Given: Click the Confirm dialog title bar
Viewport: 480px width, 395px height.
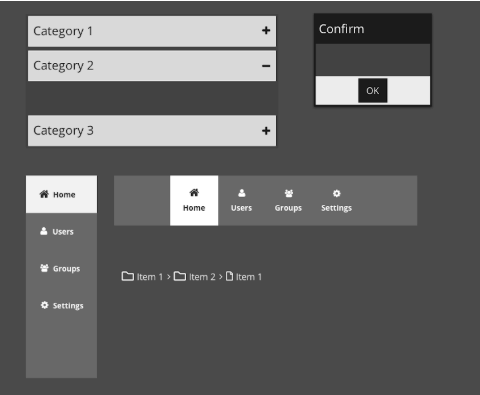Looking at the screenshot, I should point(373,29).
